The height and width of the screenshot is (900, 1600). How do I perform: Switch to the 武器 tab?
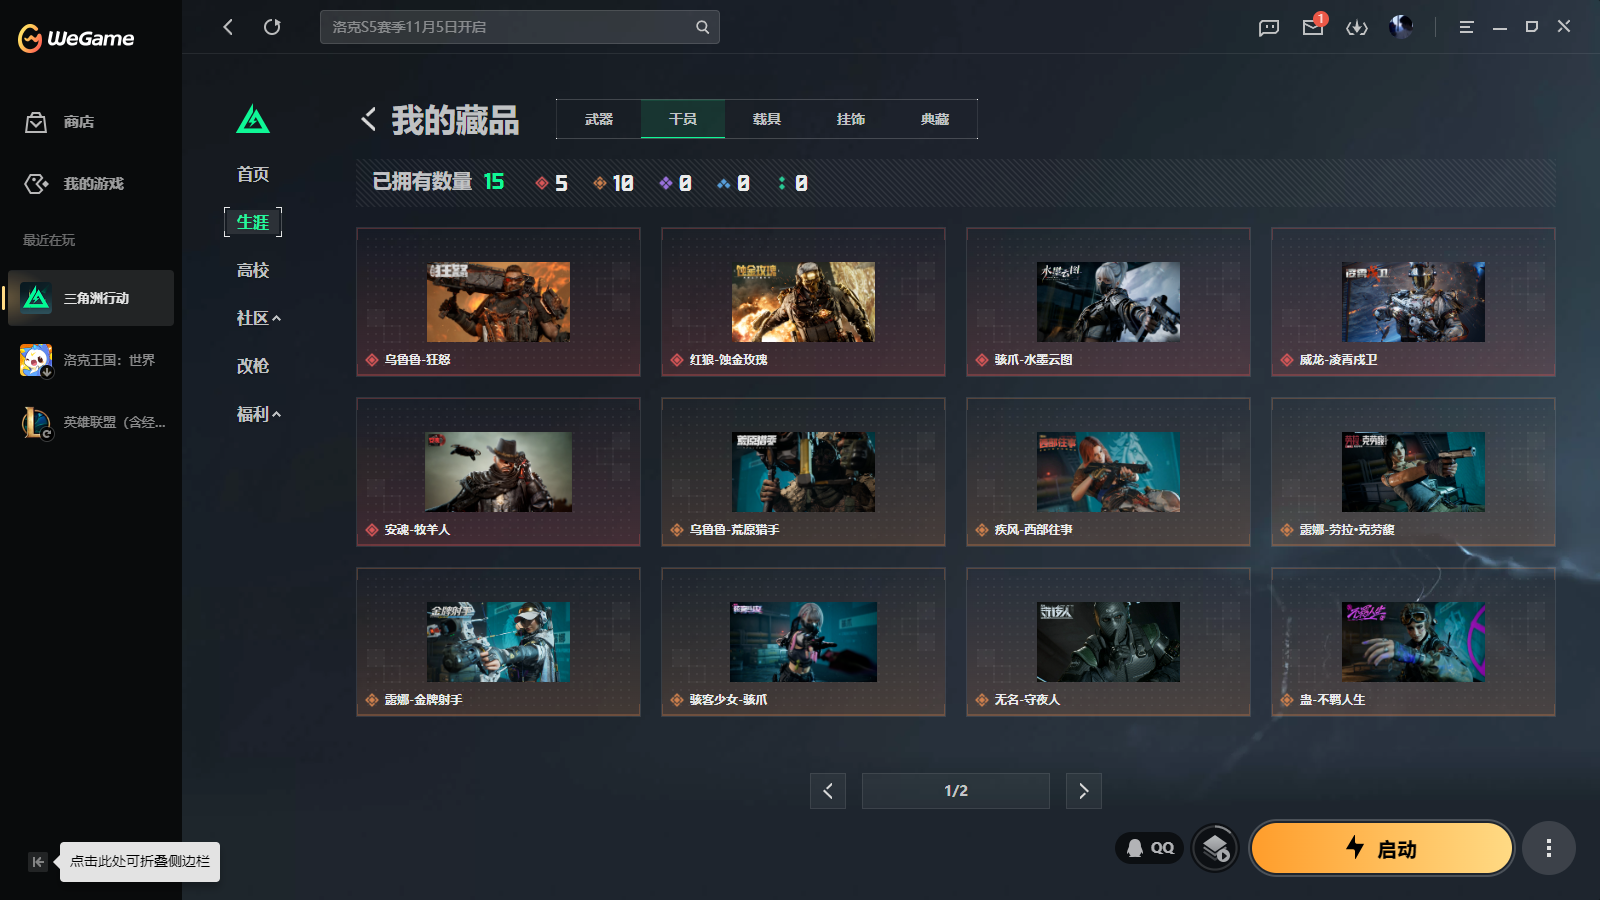tap(599, 119)
